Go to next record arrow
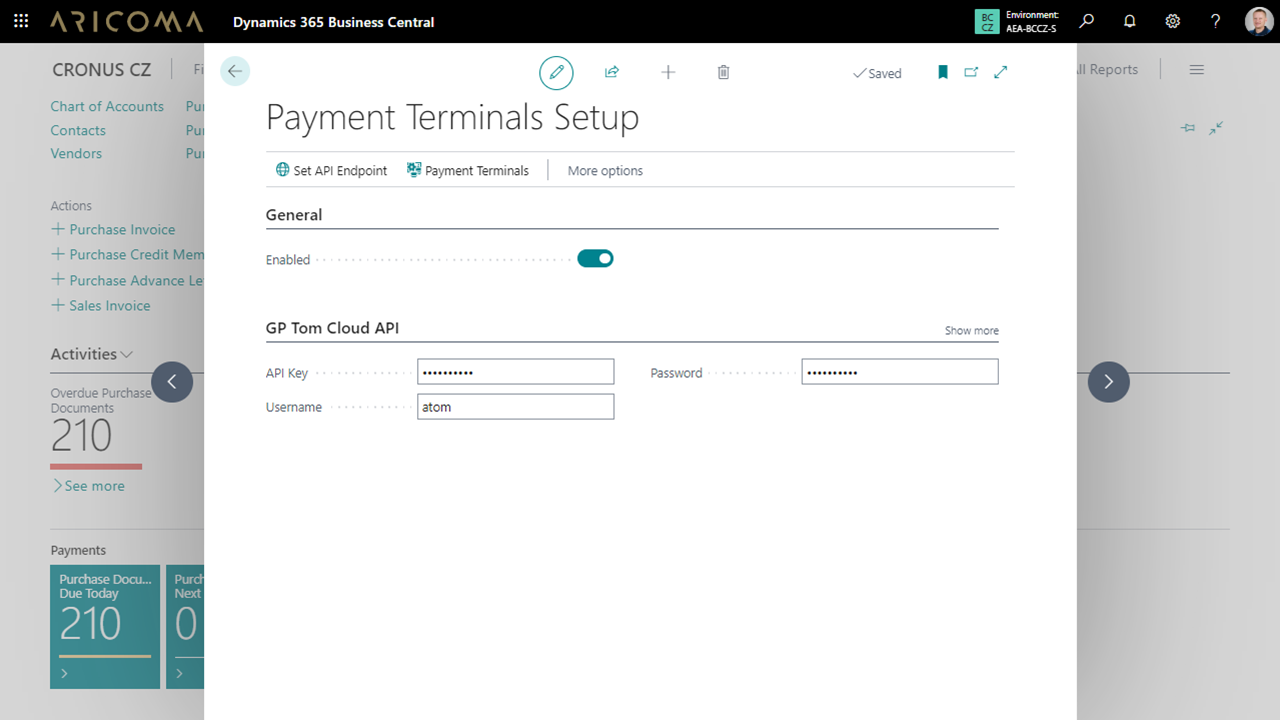 1108,382
